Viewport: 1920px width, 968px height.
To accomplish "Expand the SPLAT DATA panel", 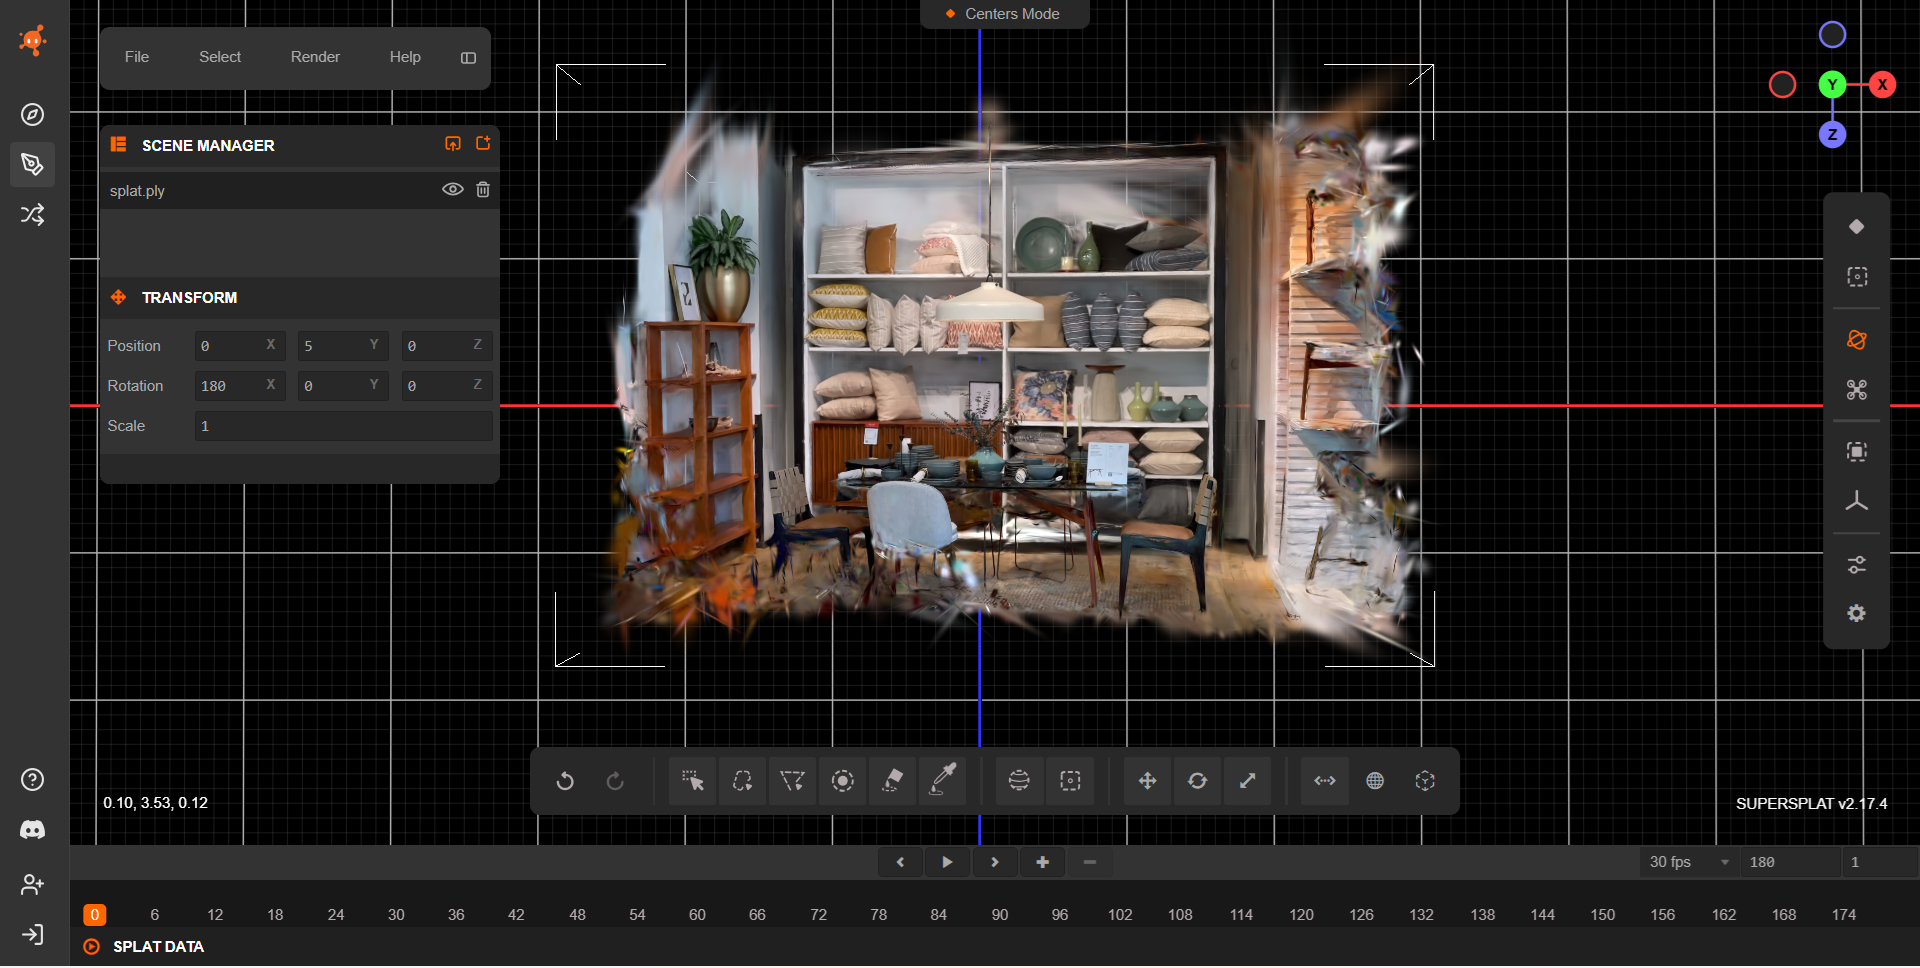I will point(158,947).
